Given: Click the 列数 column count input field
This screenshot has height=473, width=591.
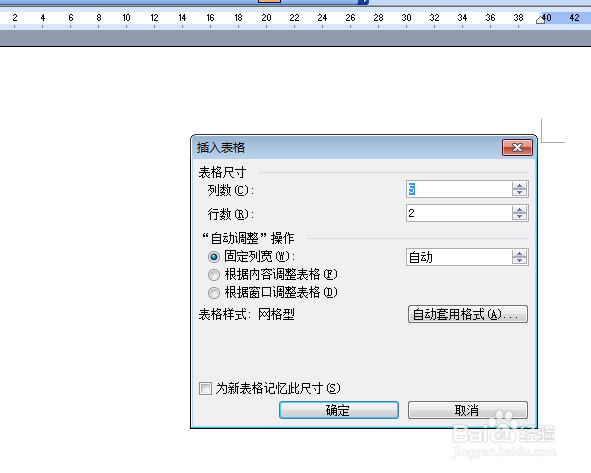Looking at the screenshot, I should tap(459, 189).
